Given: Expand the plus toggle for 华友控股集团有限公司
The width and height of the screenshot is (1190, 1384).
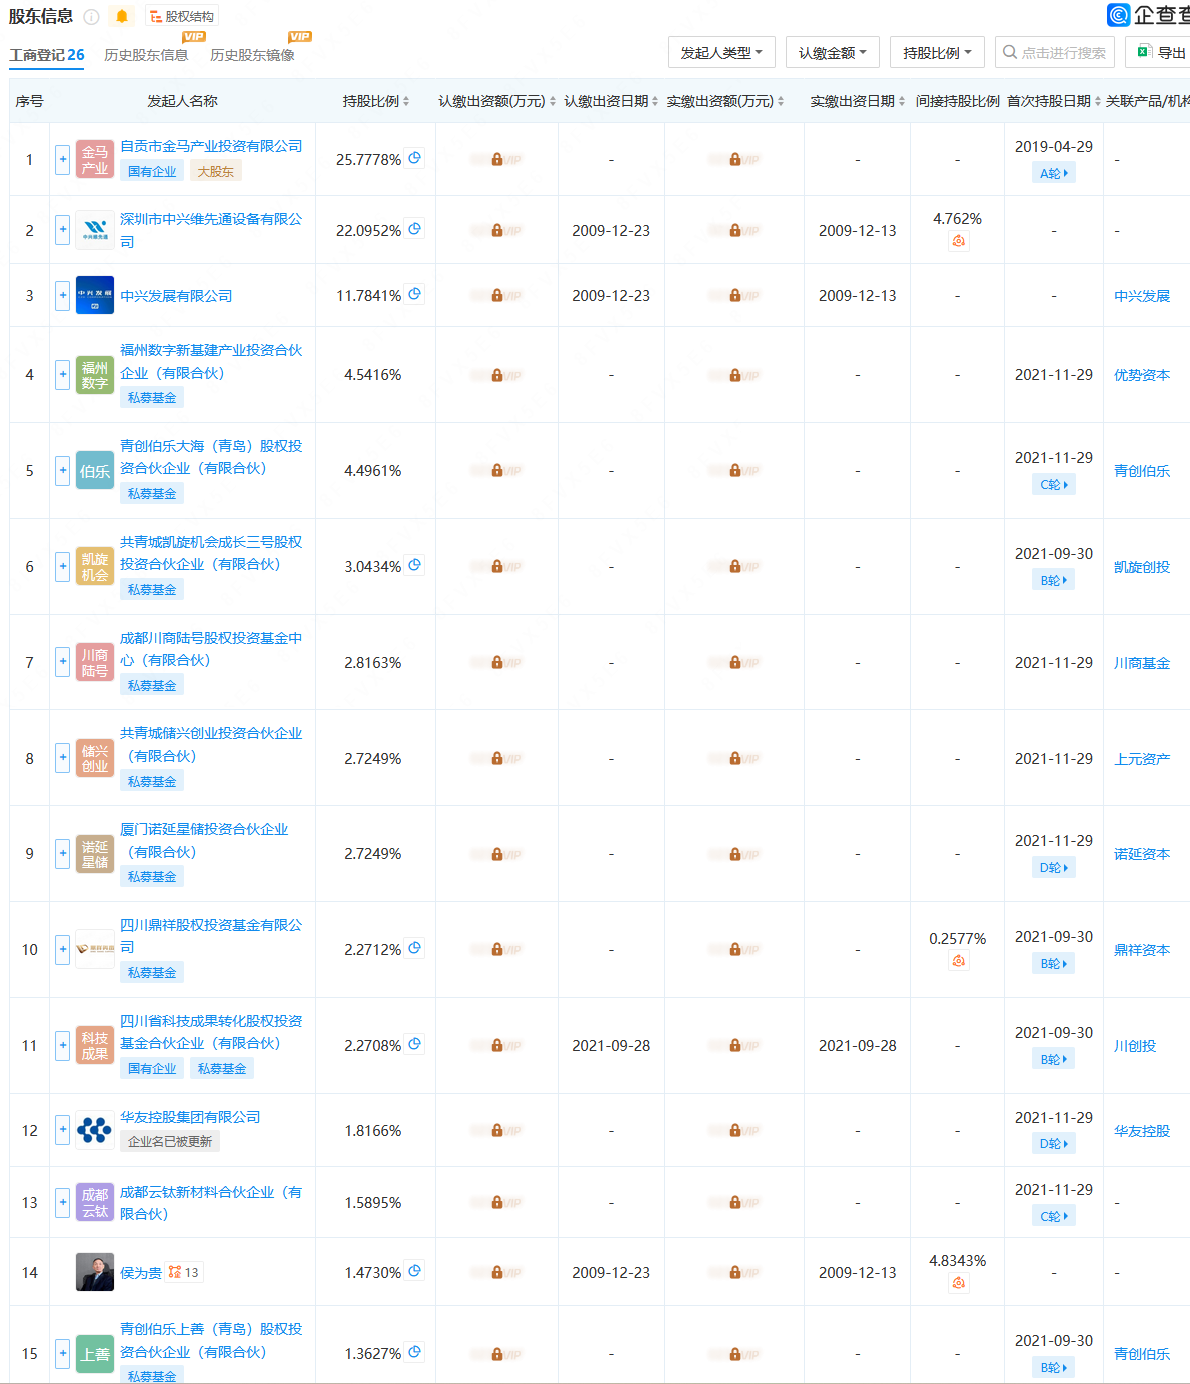Looking at the screenshot, I should pos(62,1130).
